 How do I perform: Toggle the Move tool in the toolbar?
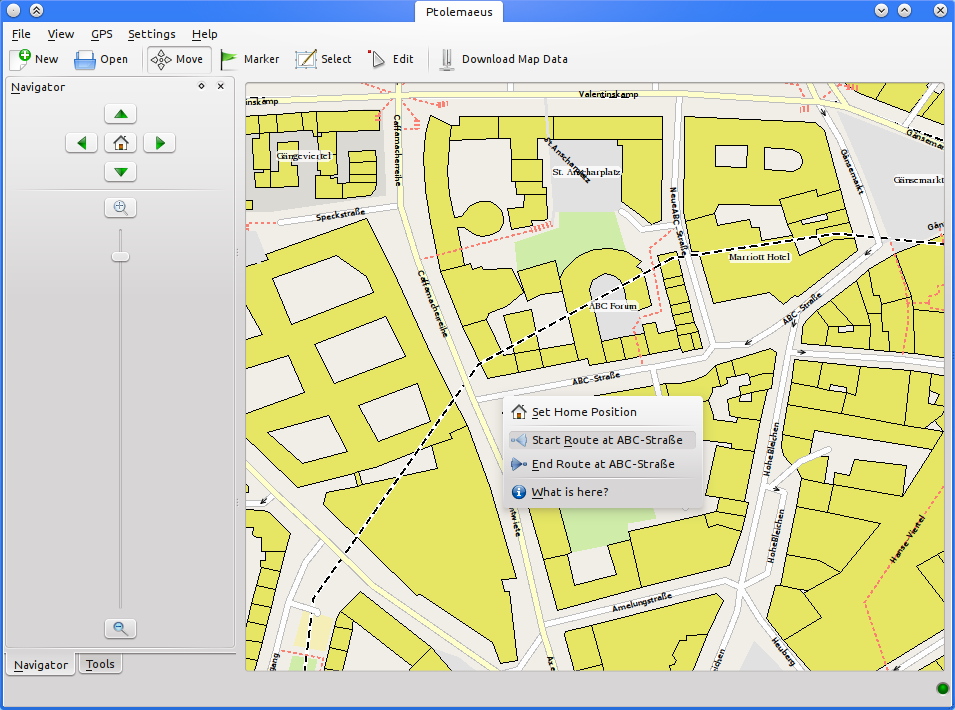pos(179,59)
